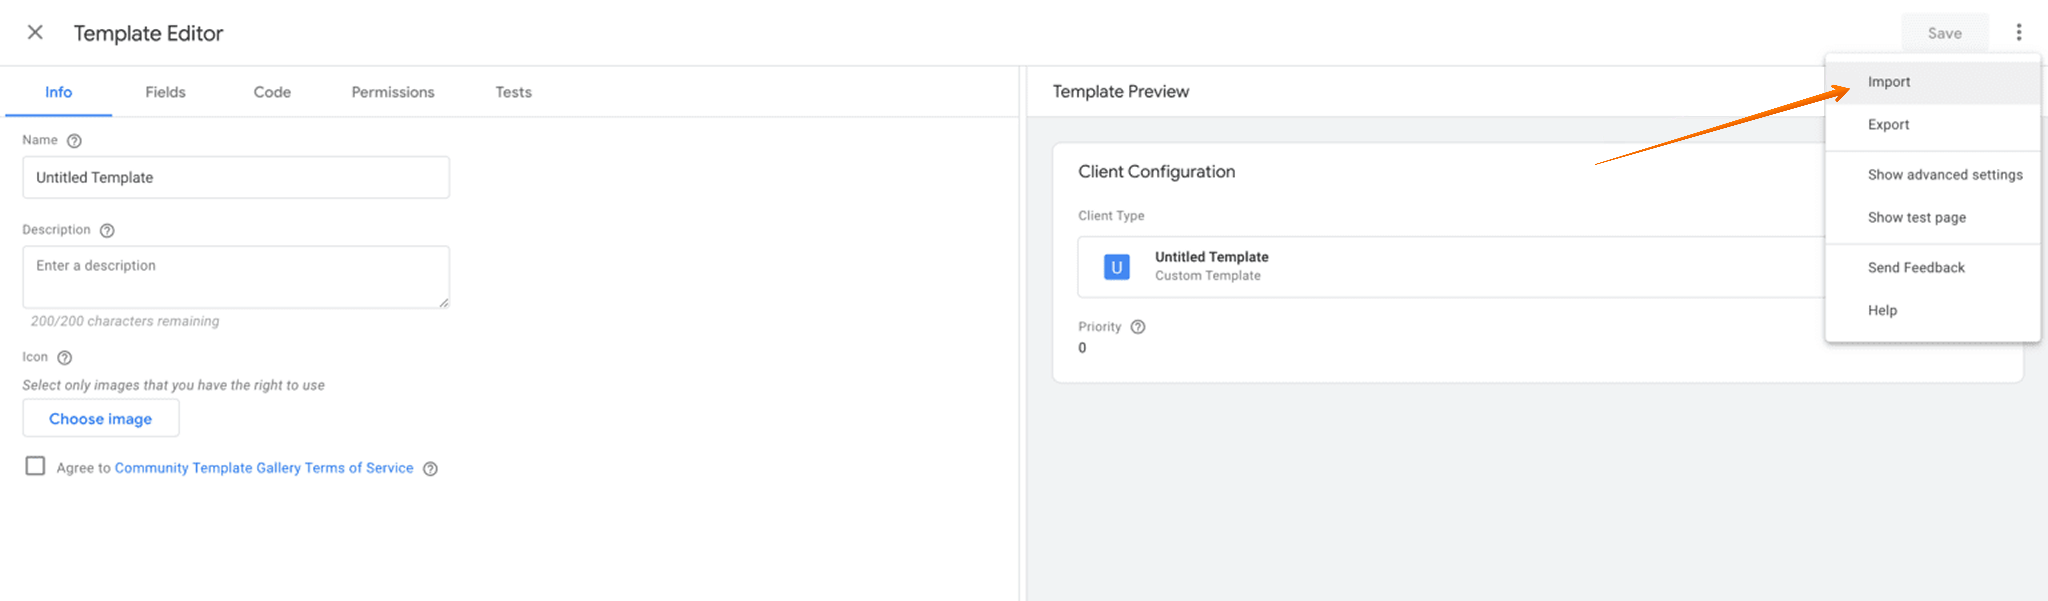The image size is (2048, 601).
Task: Open Community Template Gallery Terms of Service link
Action: (x=264, y=468)
